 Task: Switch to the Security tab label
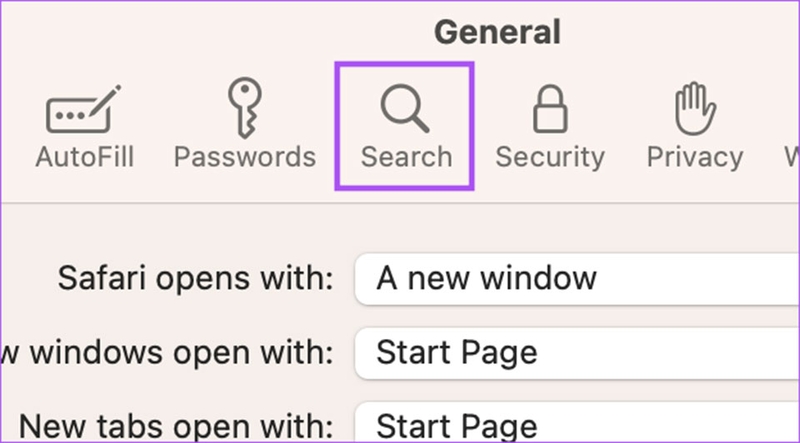[x=550, y=157]
